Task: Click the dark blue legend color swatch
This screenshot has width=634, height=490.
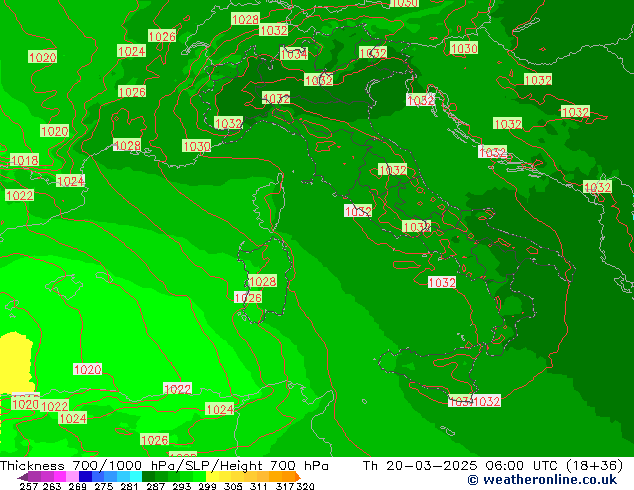Action: pyautogui.click(x=85, y=476)
